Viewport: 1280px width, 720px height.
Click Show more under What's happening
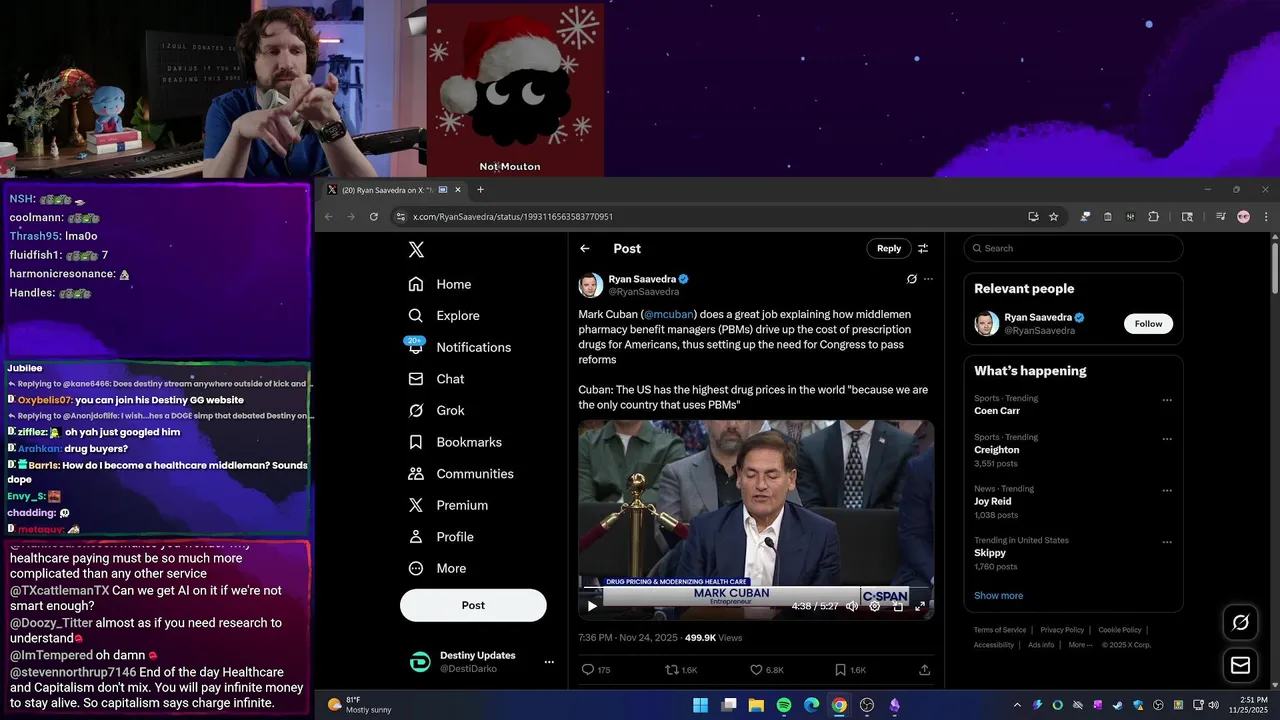pyautogui.click(x=998, y=596)
